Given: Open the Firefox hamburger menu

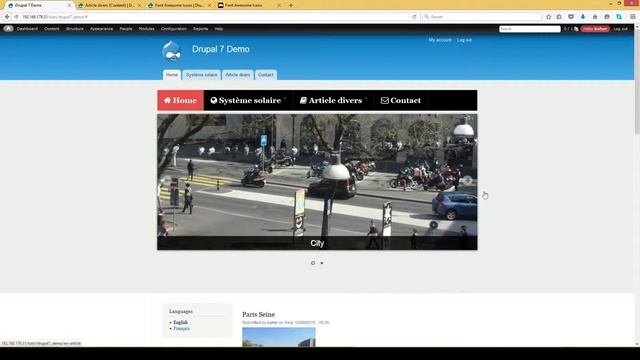Looking at the screenshot, I should [633, 17].
